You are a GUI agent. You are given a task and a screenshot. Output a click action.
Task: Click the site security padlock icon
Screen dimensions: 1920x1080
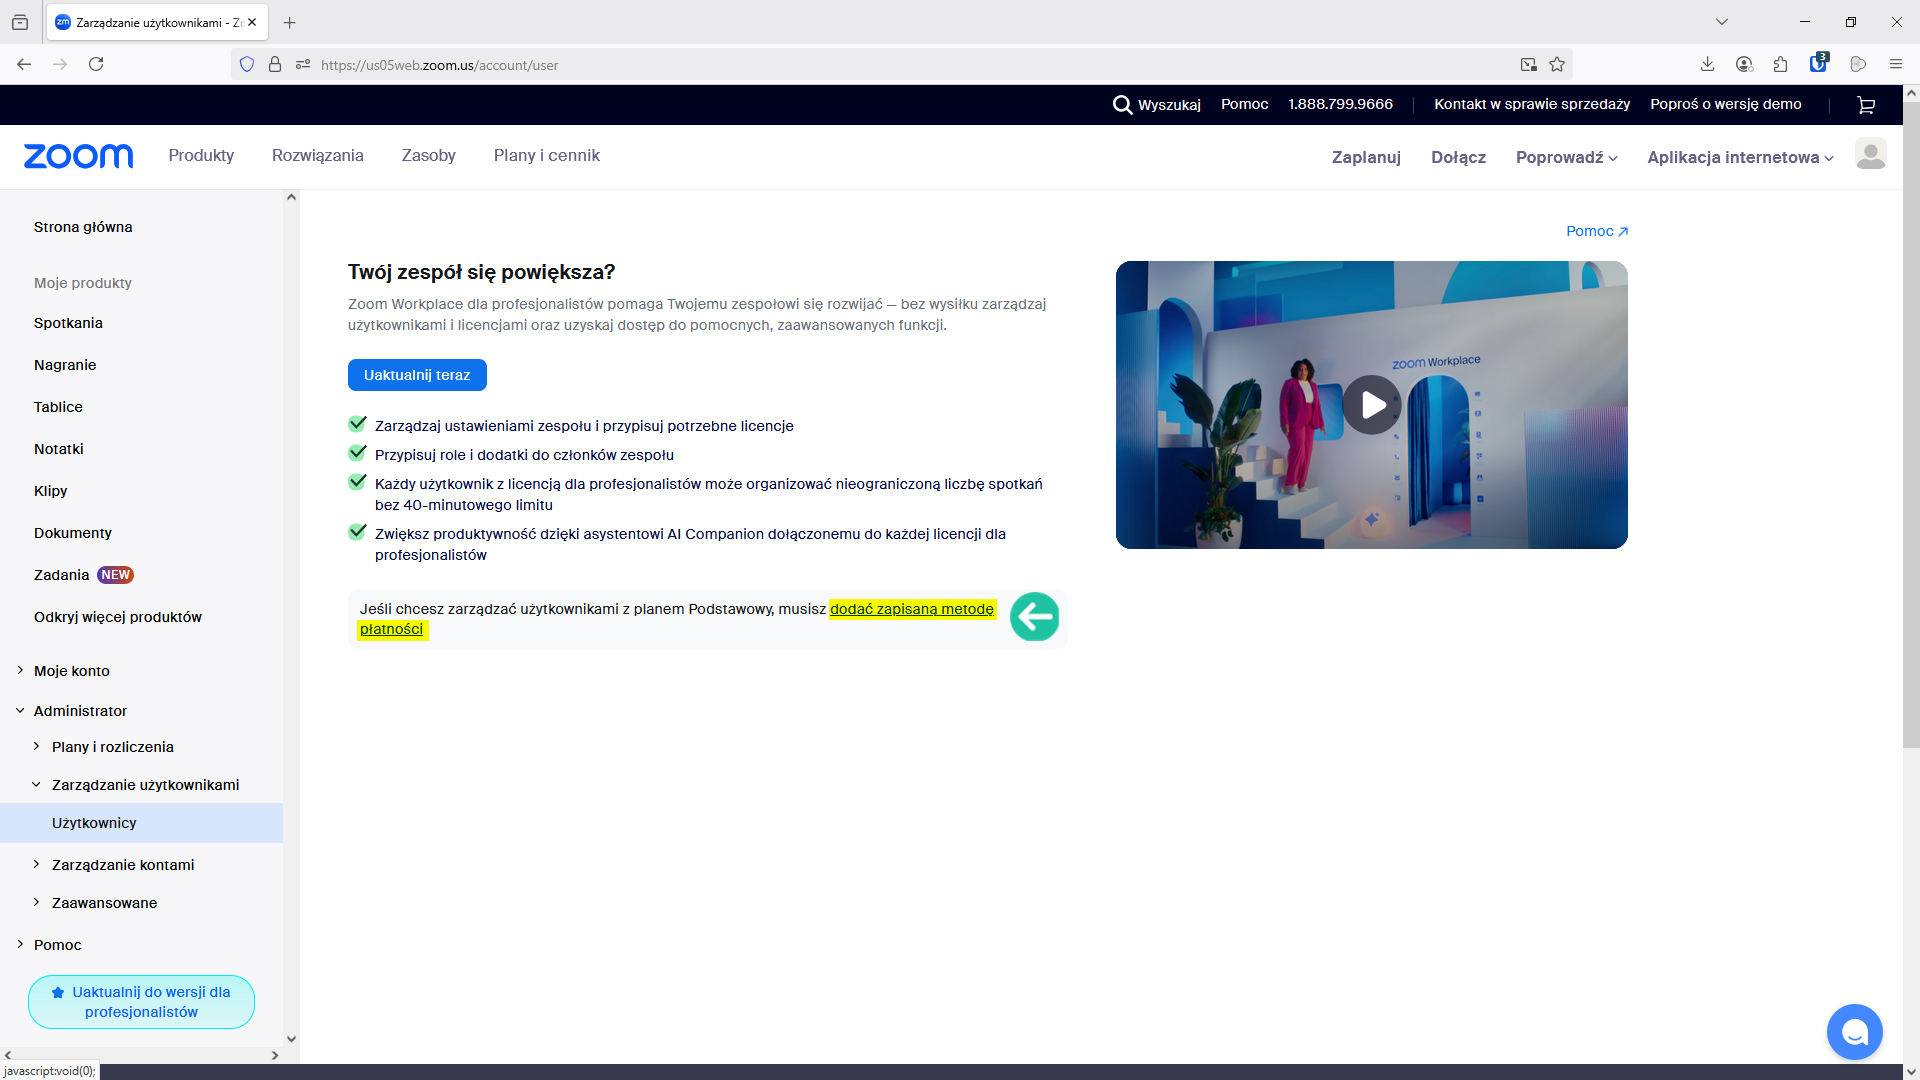point(275,65)
